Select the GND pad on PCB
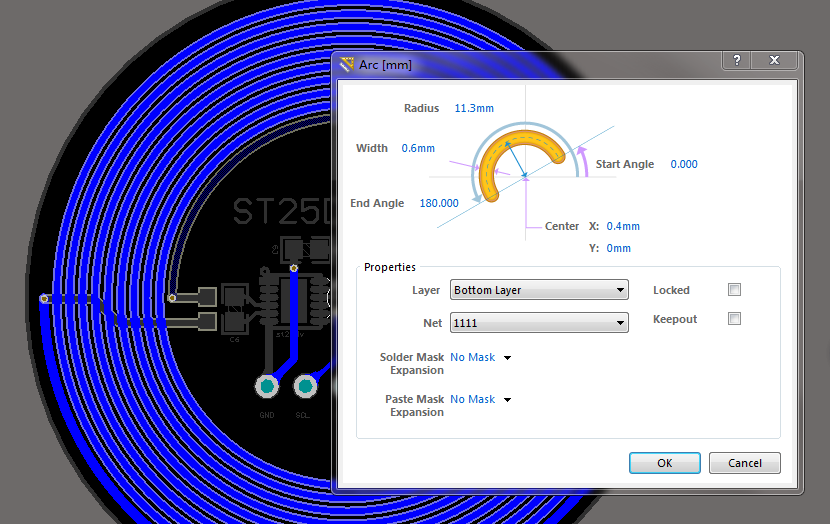This screenshot has height=524, width=830. pos(267,386)
